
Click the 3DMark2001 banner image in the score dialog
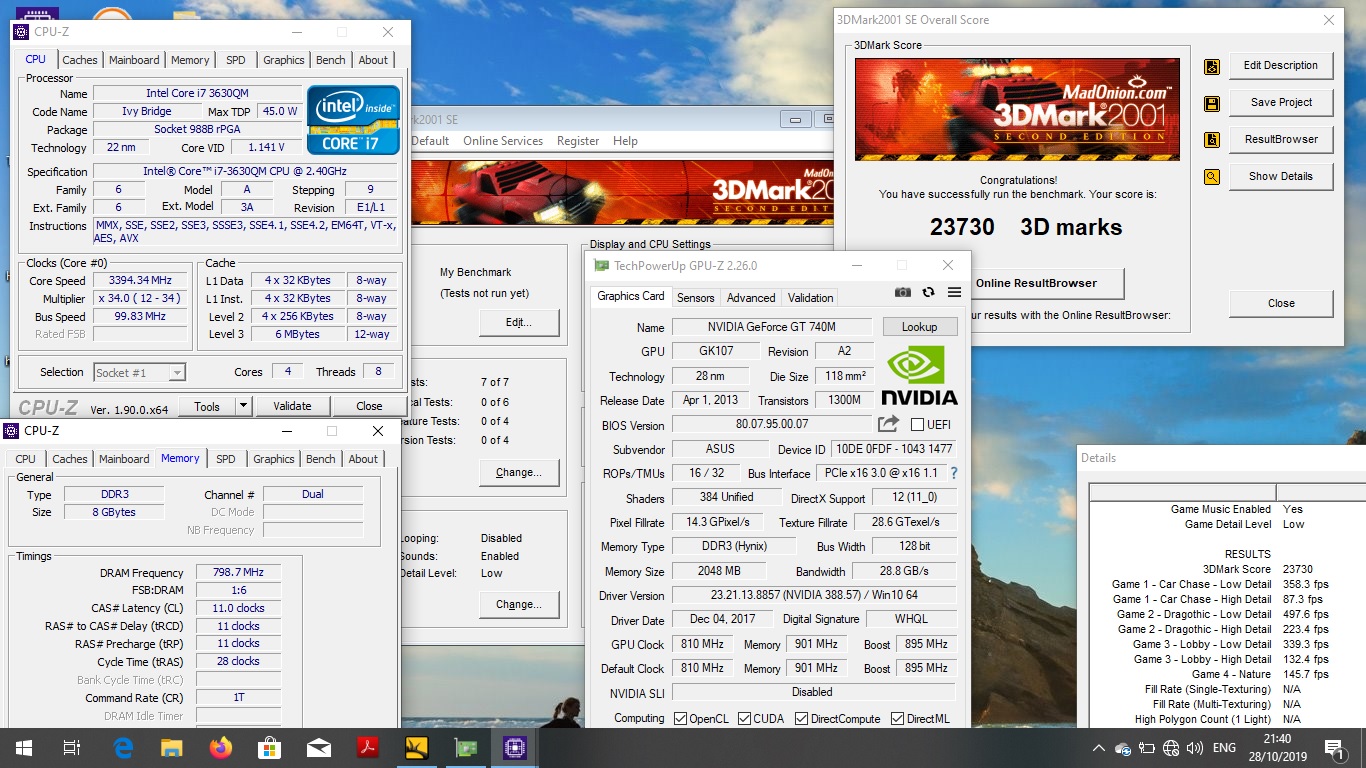1017,109
